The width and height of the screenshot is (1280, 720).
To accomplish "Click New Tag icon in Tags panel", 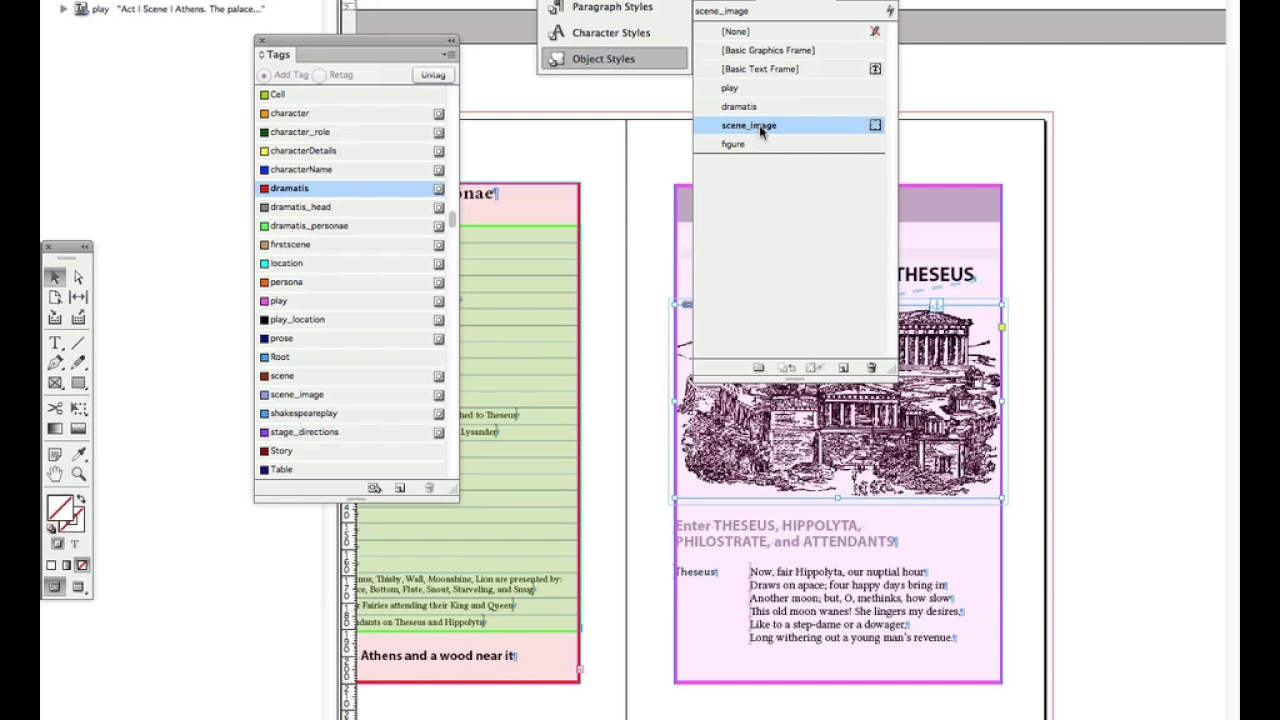I will (400, 488).
